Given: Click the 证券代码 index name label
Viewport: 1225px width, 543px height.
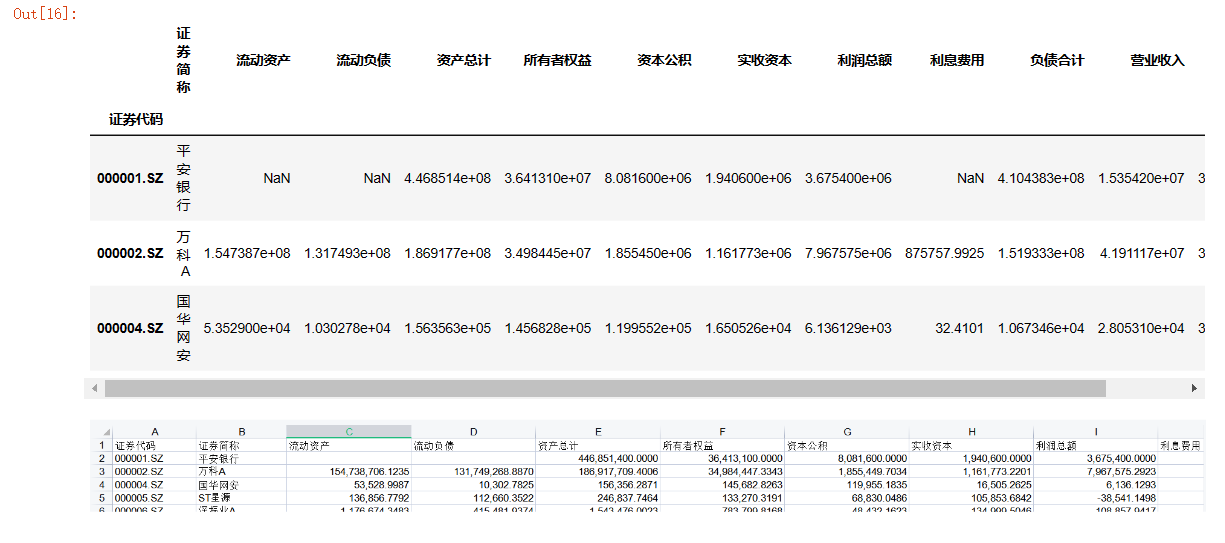Looking at the screenshot, I should (136, 119).
